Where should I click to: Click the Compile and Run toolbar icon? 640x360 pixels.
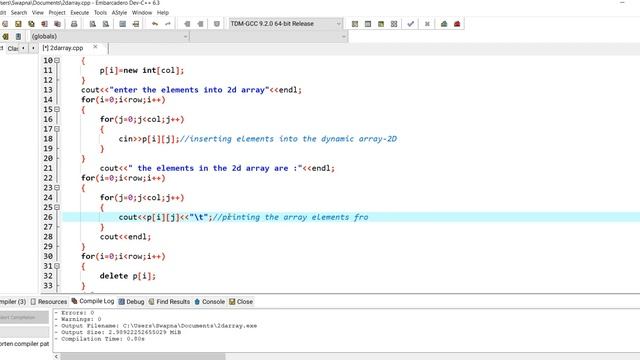381,24
